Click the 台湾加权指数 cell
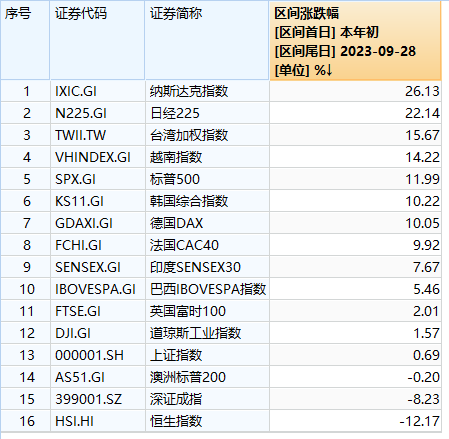449x439 pixels. 207,135
